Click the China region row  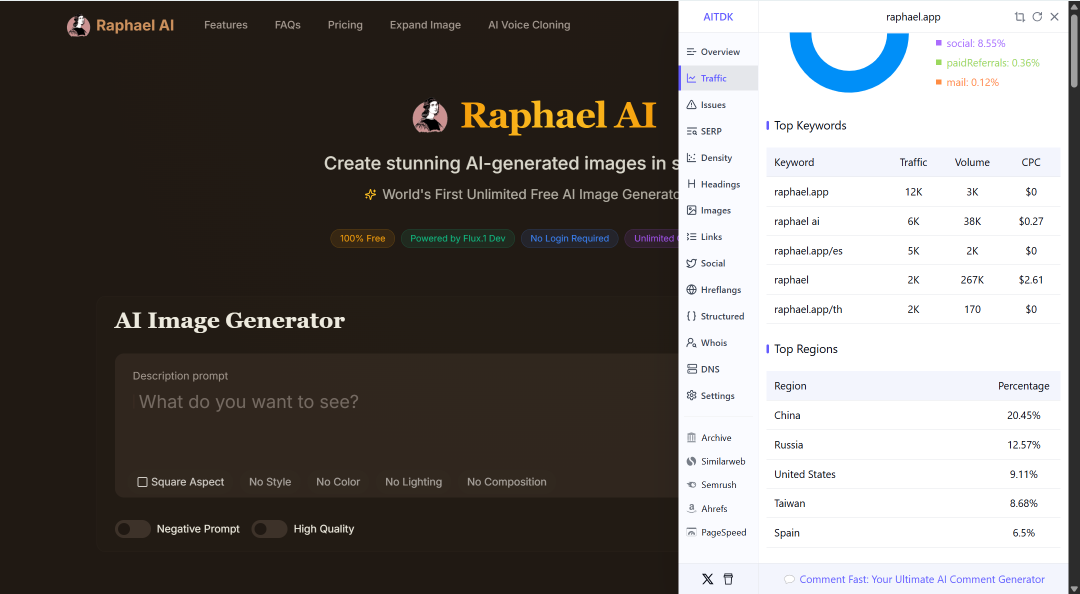pos(913,416)
